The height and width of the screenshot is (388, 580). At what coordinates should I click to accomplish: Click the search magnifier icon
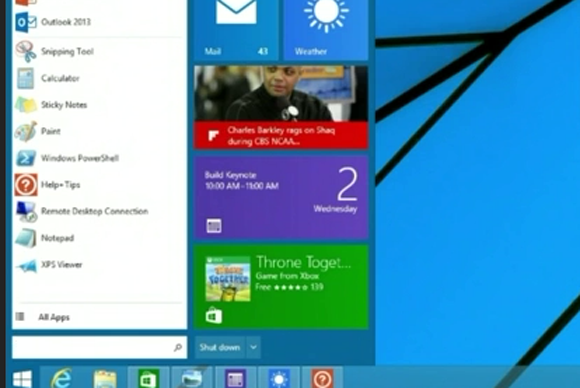(x=178, y=347)
